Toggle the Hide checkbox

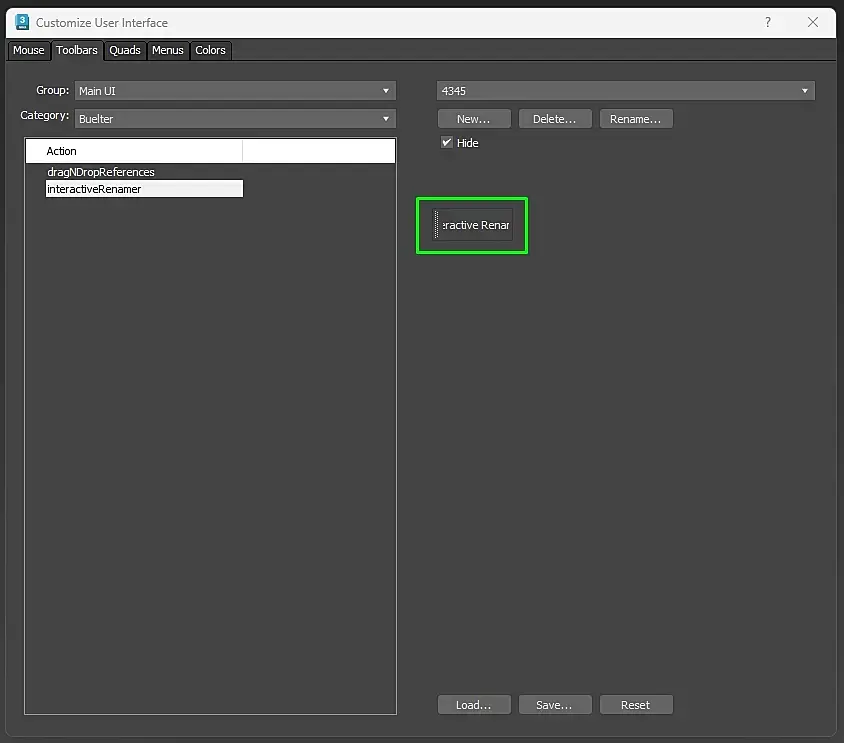(447, 143)
